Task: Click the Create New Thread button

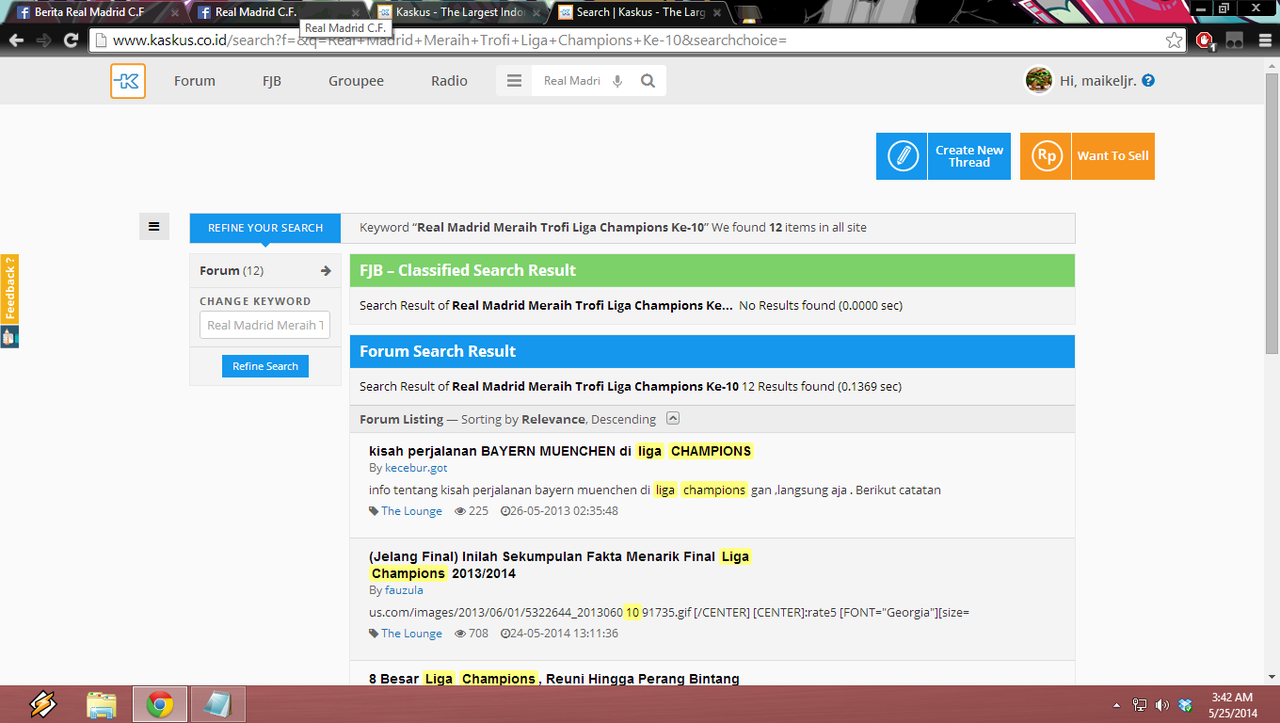Action: 943,156
